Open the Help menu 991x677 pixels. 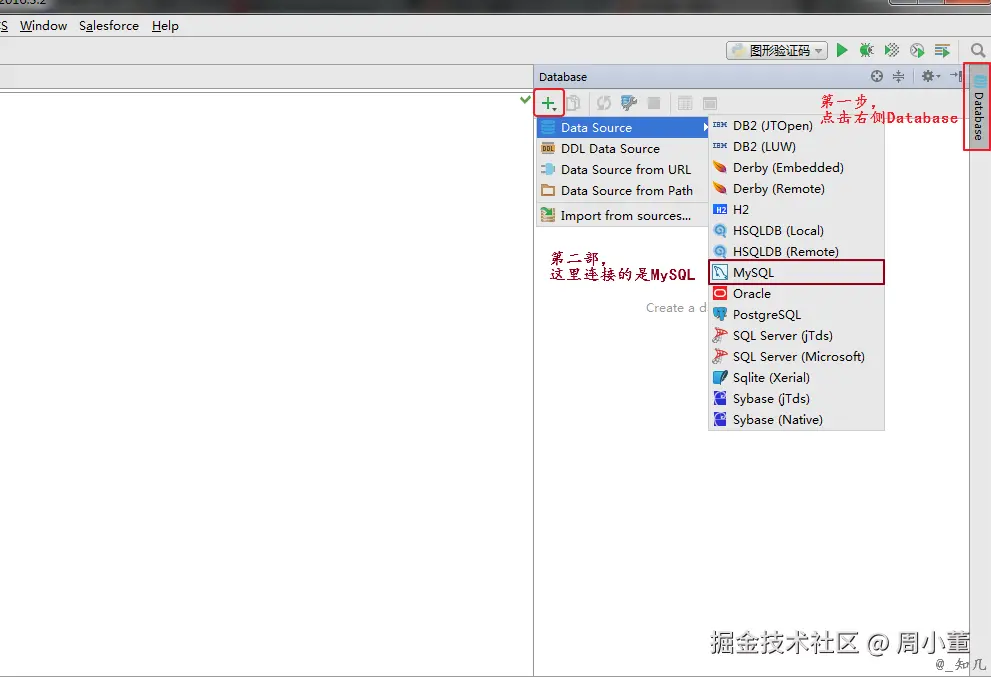165,26
